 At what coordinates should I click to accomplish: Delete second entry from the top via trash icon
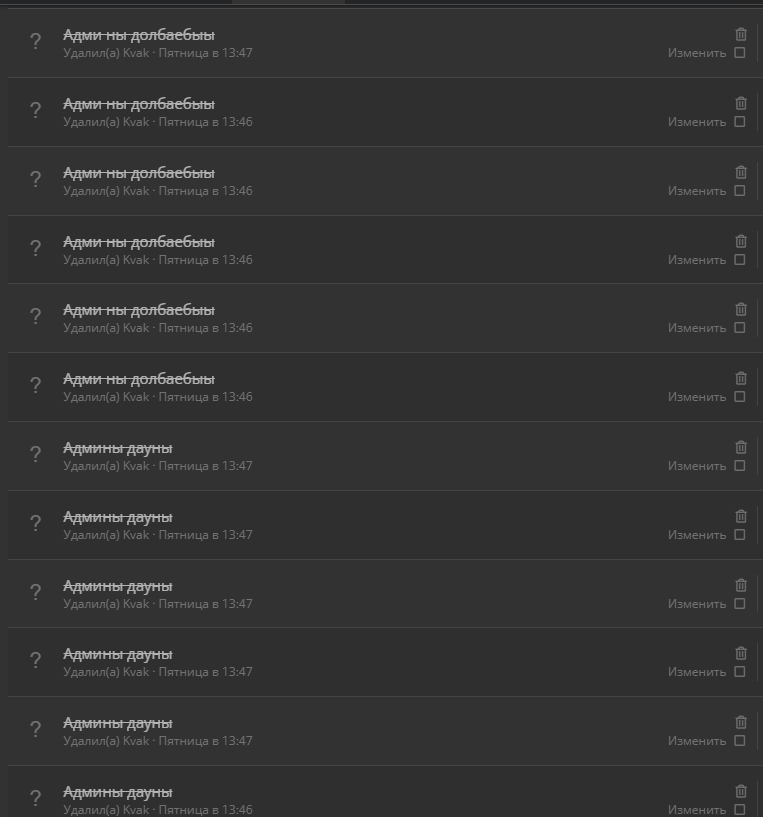pyautogui.click(x=741, y=103)
